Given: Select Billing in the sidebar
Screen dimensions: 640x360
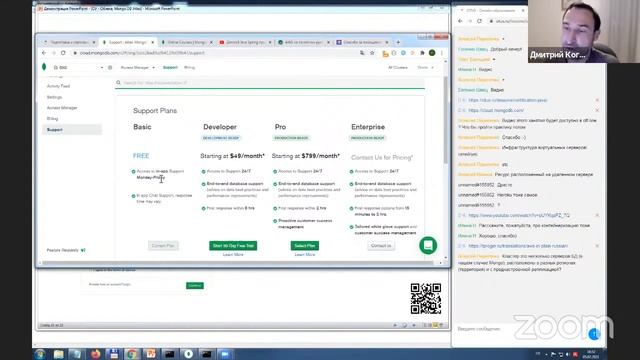Looking at the screenshot, I should pos(52,119).
